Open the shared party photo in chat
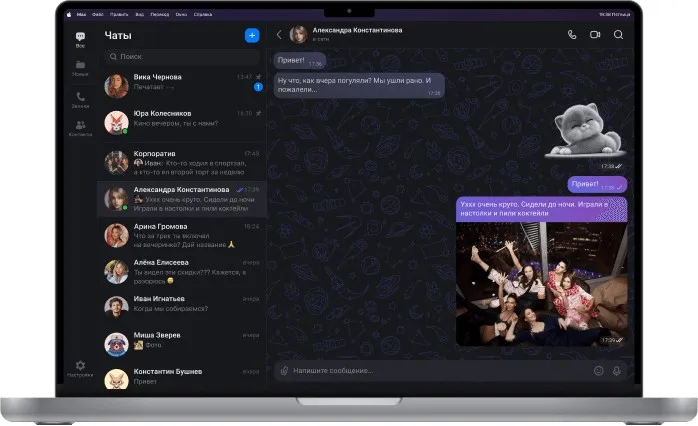The image size is (698, 426). pyautogui.click(x=541, y=284)
